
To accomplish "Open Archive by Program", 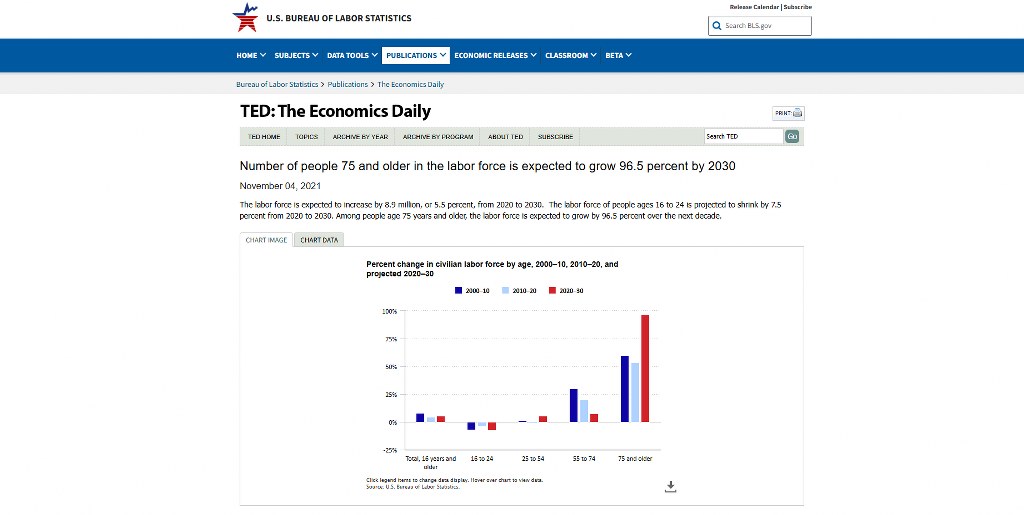I will [x=438, y=136].
